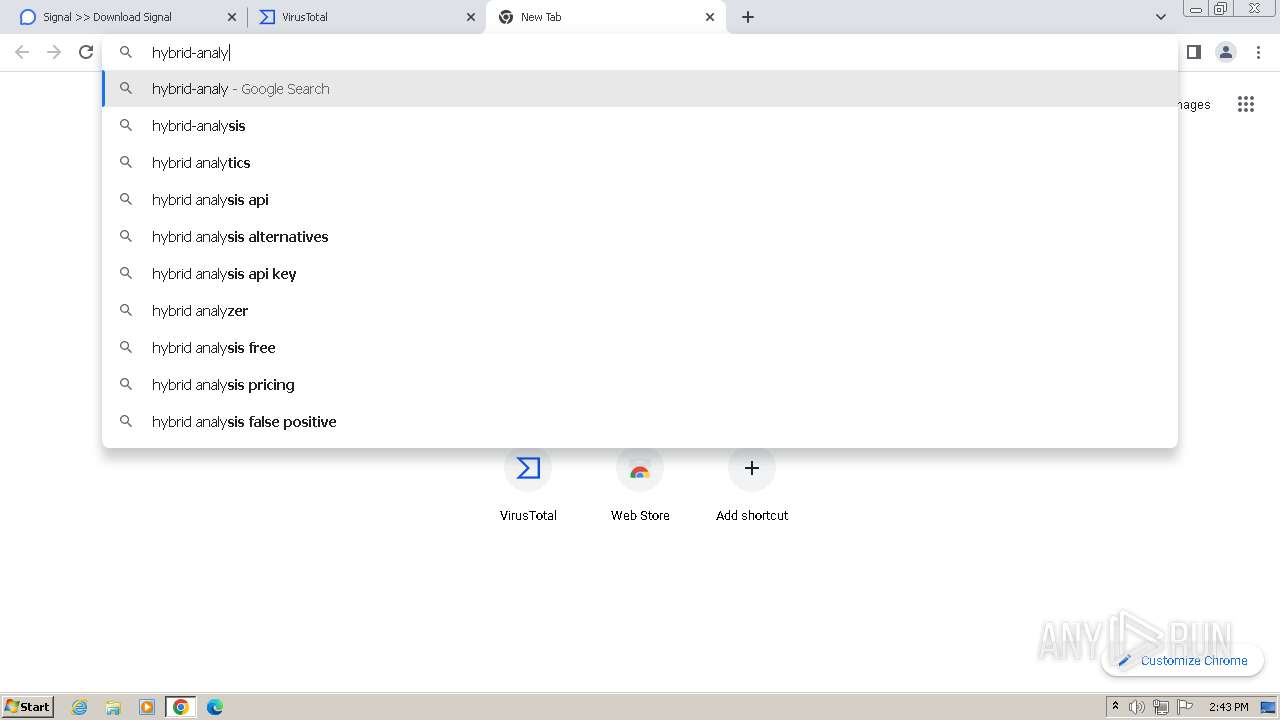Pick 'hybrid analysis alternatives' suggestion
Viewport: 1280px width, 720px height.
pos(640,237)
